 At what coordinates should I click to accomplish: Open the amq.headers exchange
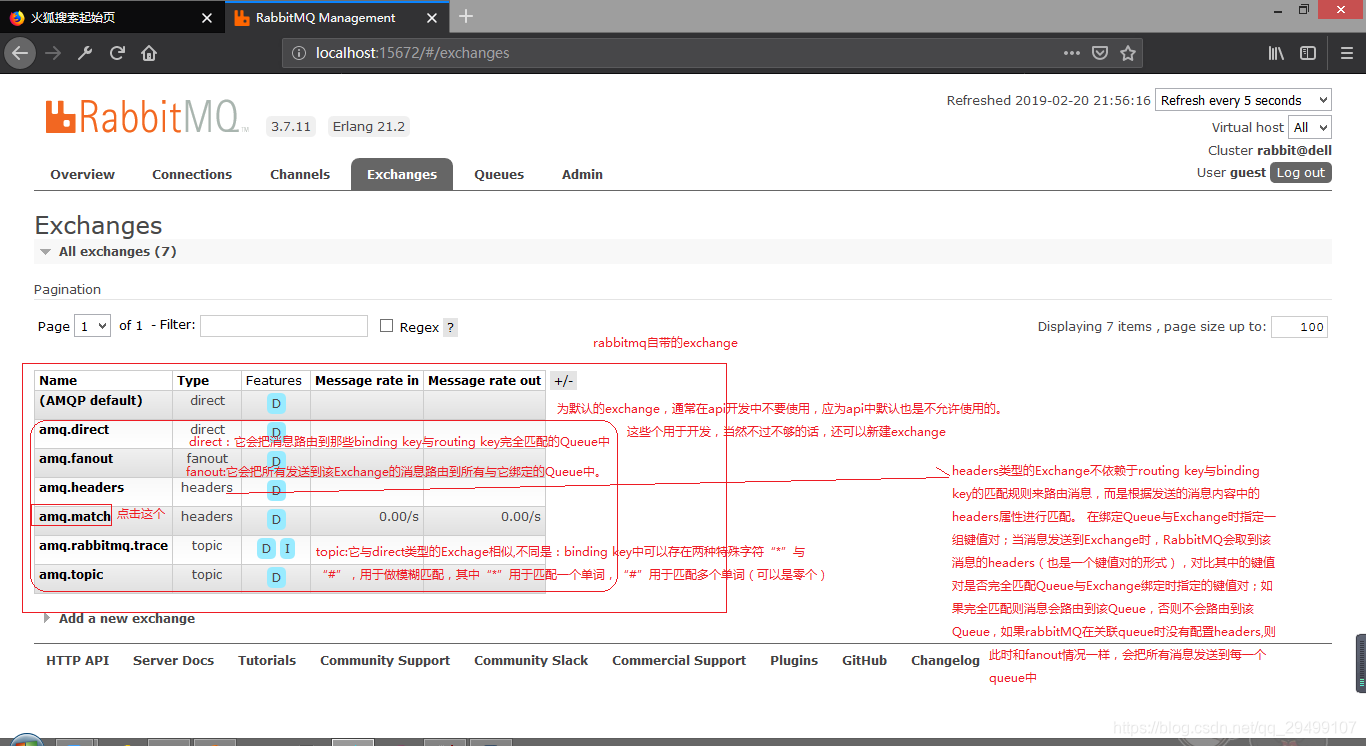pyautogui.click(x=82, y=487)
